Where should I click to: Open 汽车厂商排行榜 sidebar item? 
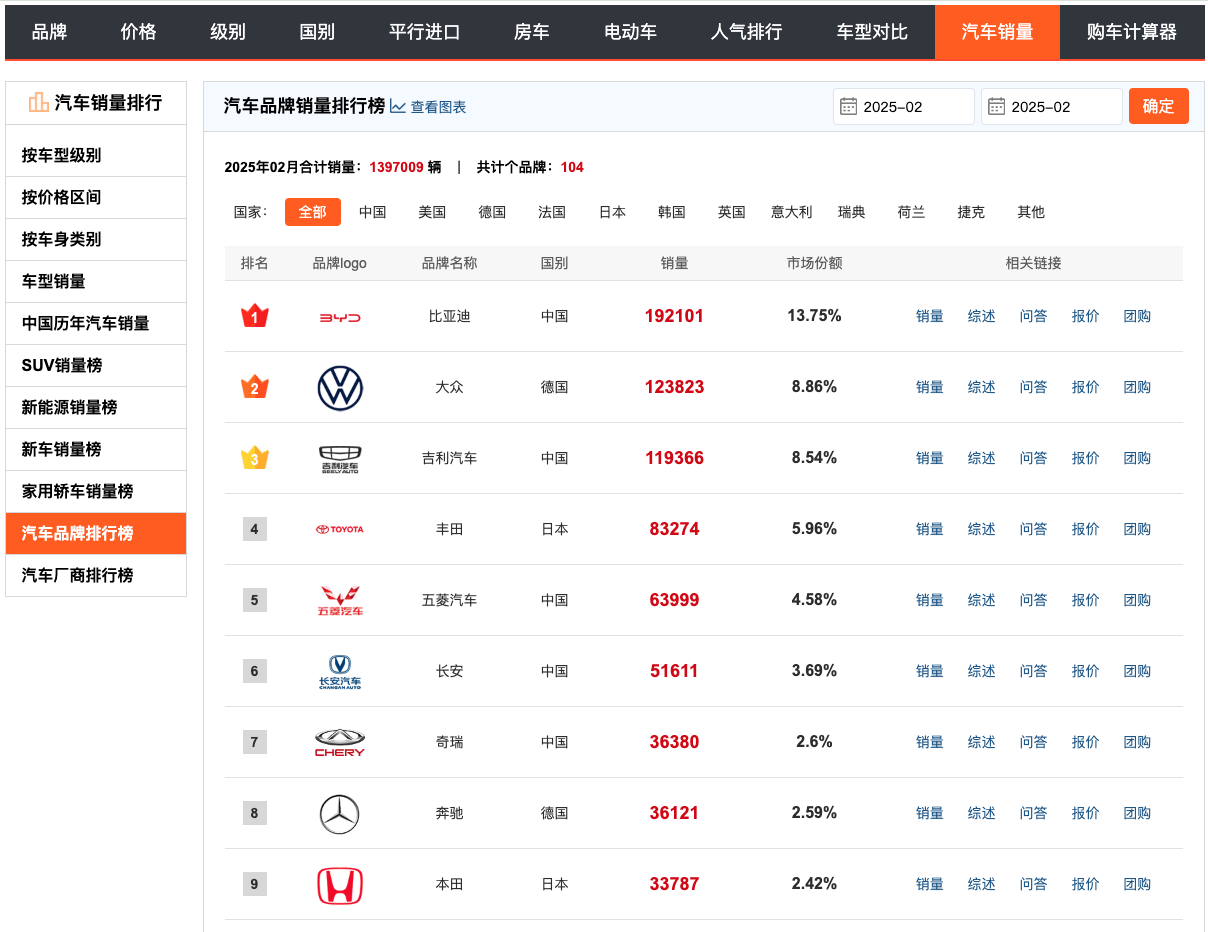(x=96, y=575)
